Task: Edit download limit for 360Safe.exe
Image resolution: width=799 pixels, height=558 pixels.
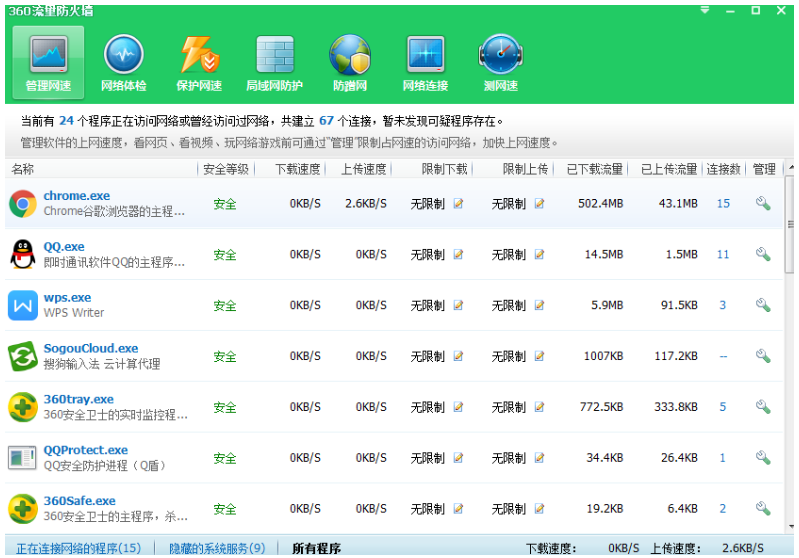Action: 458,508
